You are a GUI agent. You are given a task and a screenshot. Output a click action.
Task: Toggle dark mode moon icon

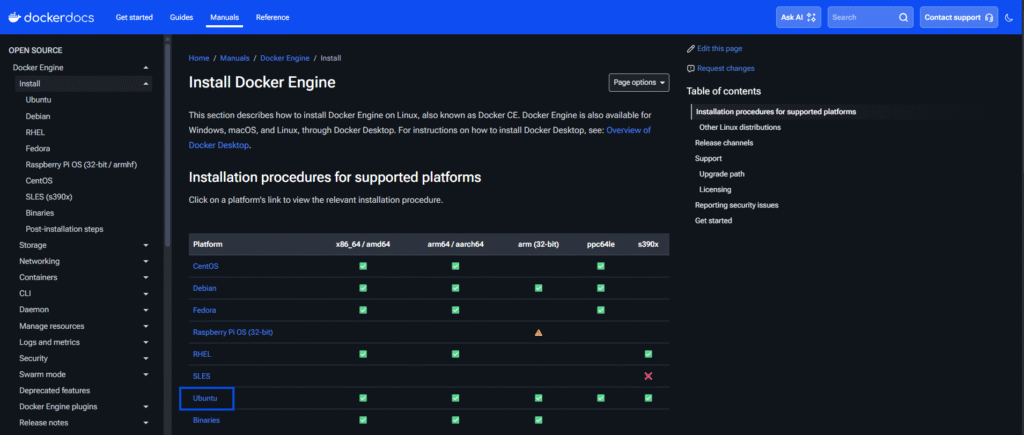click(x=1010, y=17)
